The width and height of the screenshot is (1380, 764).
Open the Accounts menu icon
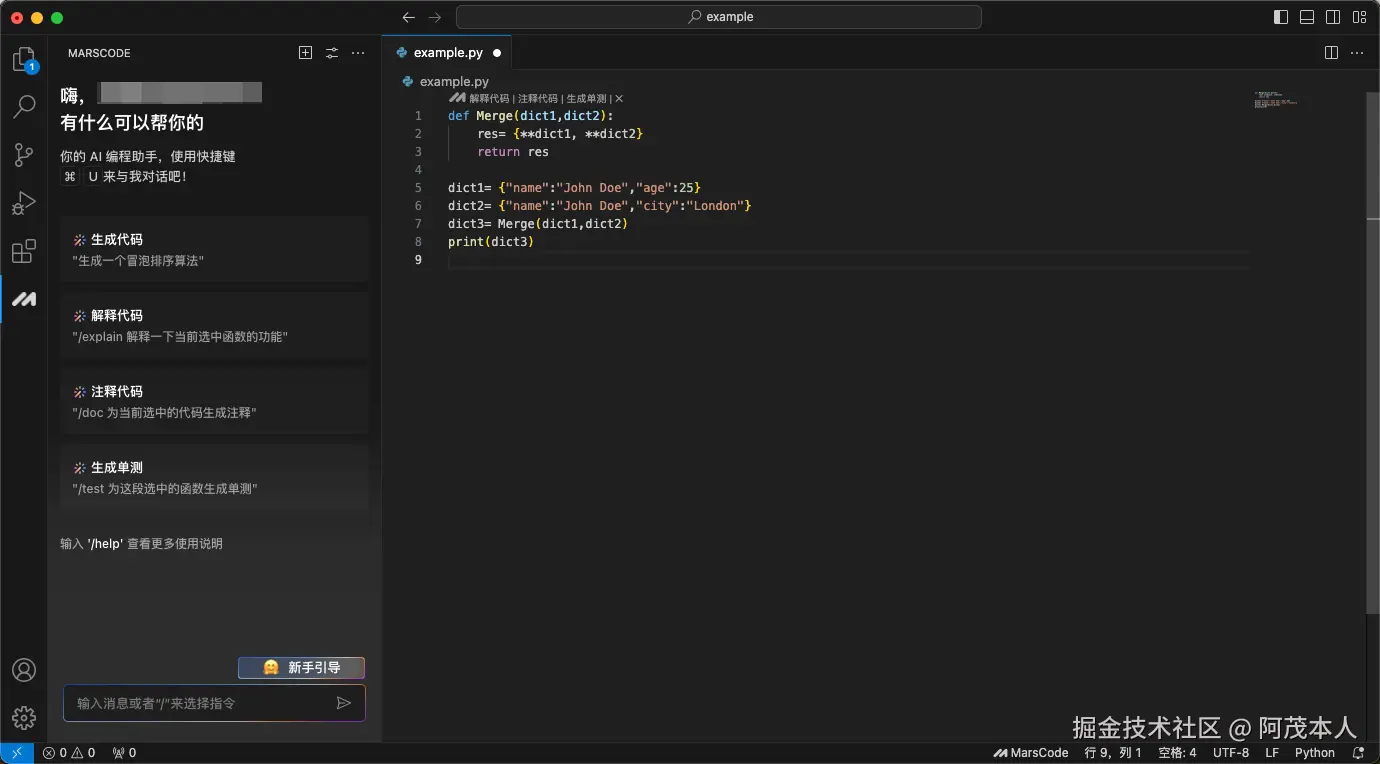24,670
